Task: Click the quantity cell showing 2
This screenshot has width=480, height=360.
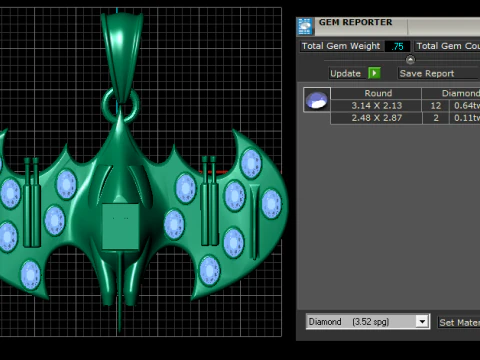Action: tap(436, 118)
